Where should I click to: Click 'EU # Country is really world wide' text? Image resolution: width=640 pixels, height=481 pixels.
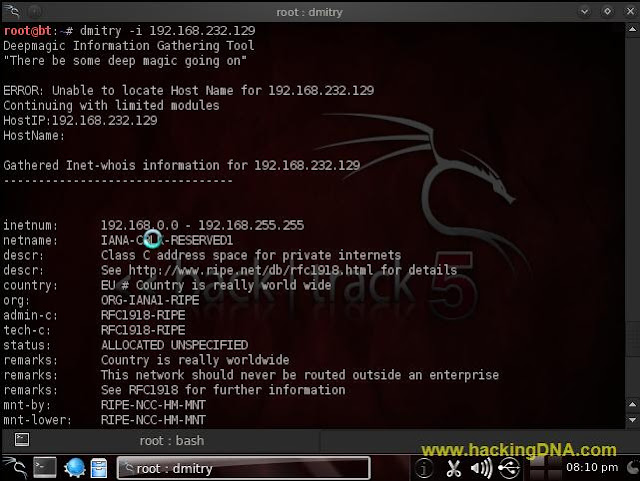pos(216,285)
